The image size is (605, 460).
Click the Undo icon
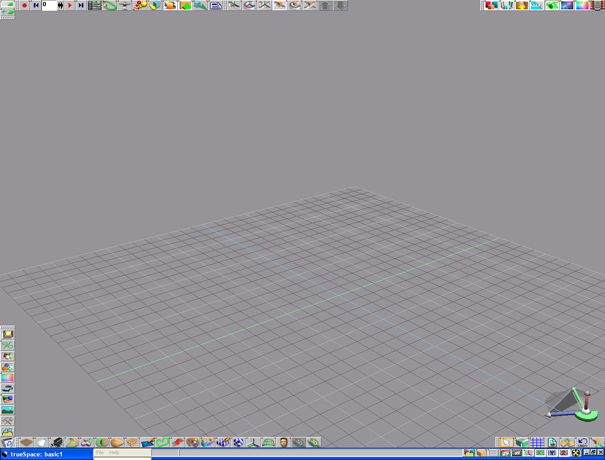click(x=582, y=442)
